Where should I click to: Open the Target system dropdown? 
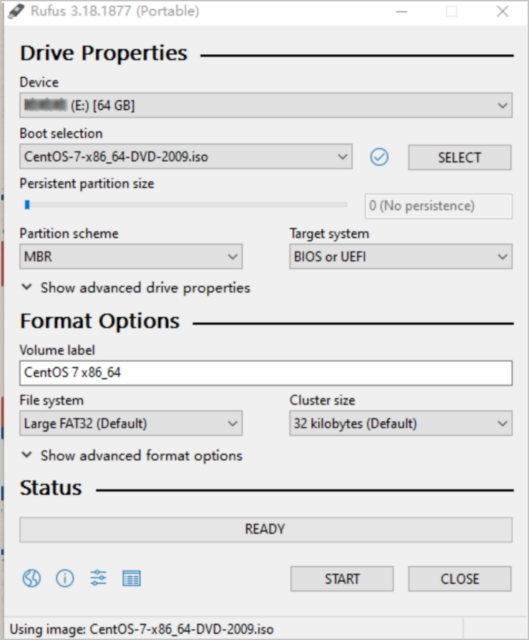tap(401, 256)
